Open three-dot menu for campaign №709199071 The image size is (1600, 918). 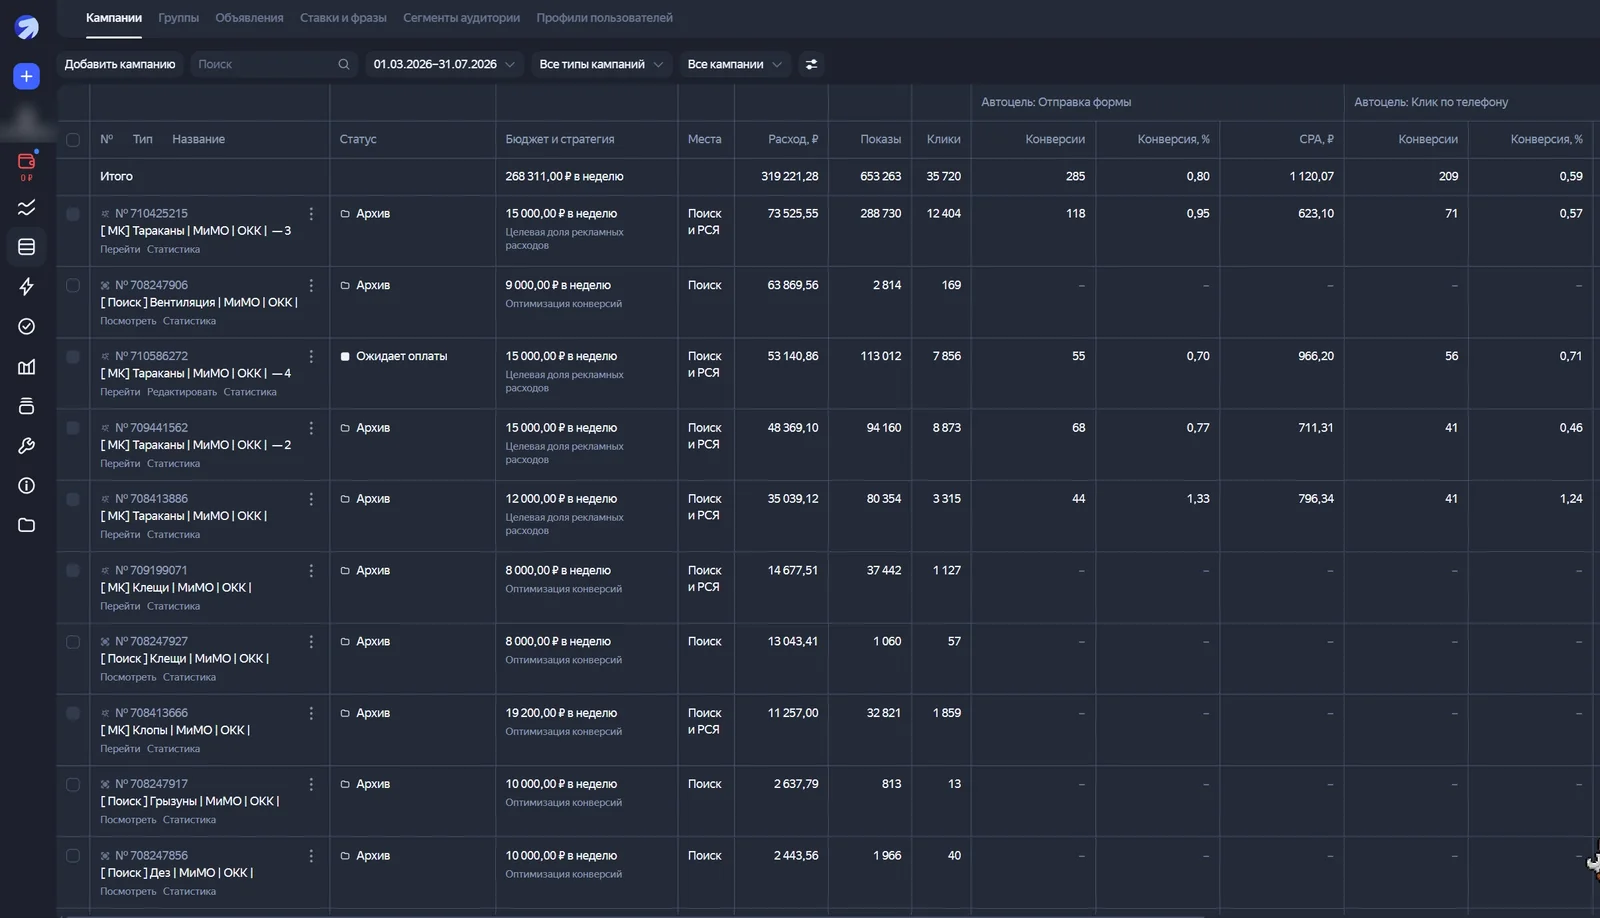click(x=311, y=570)
